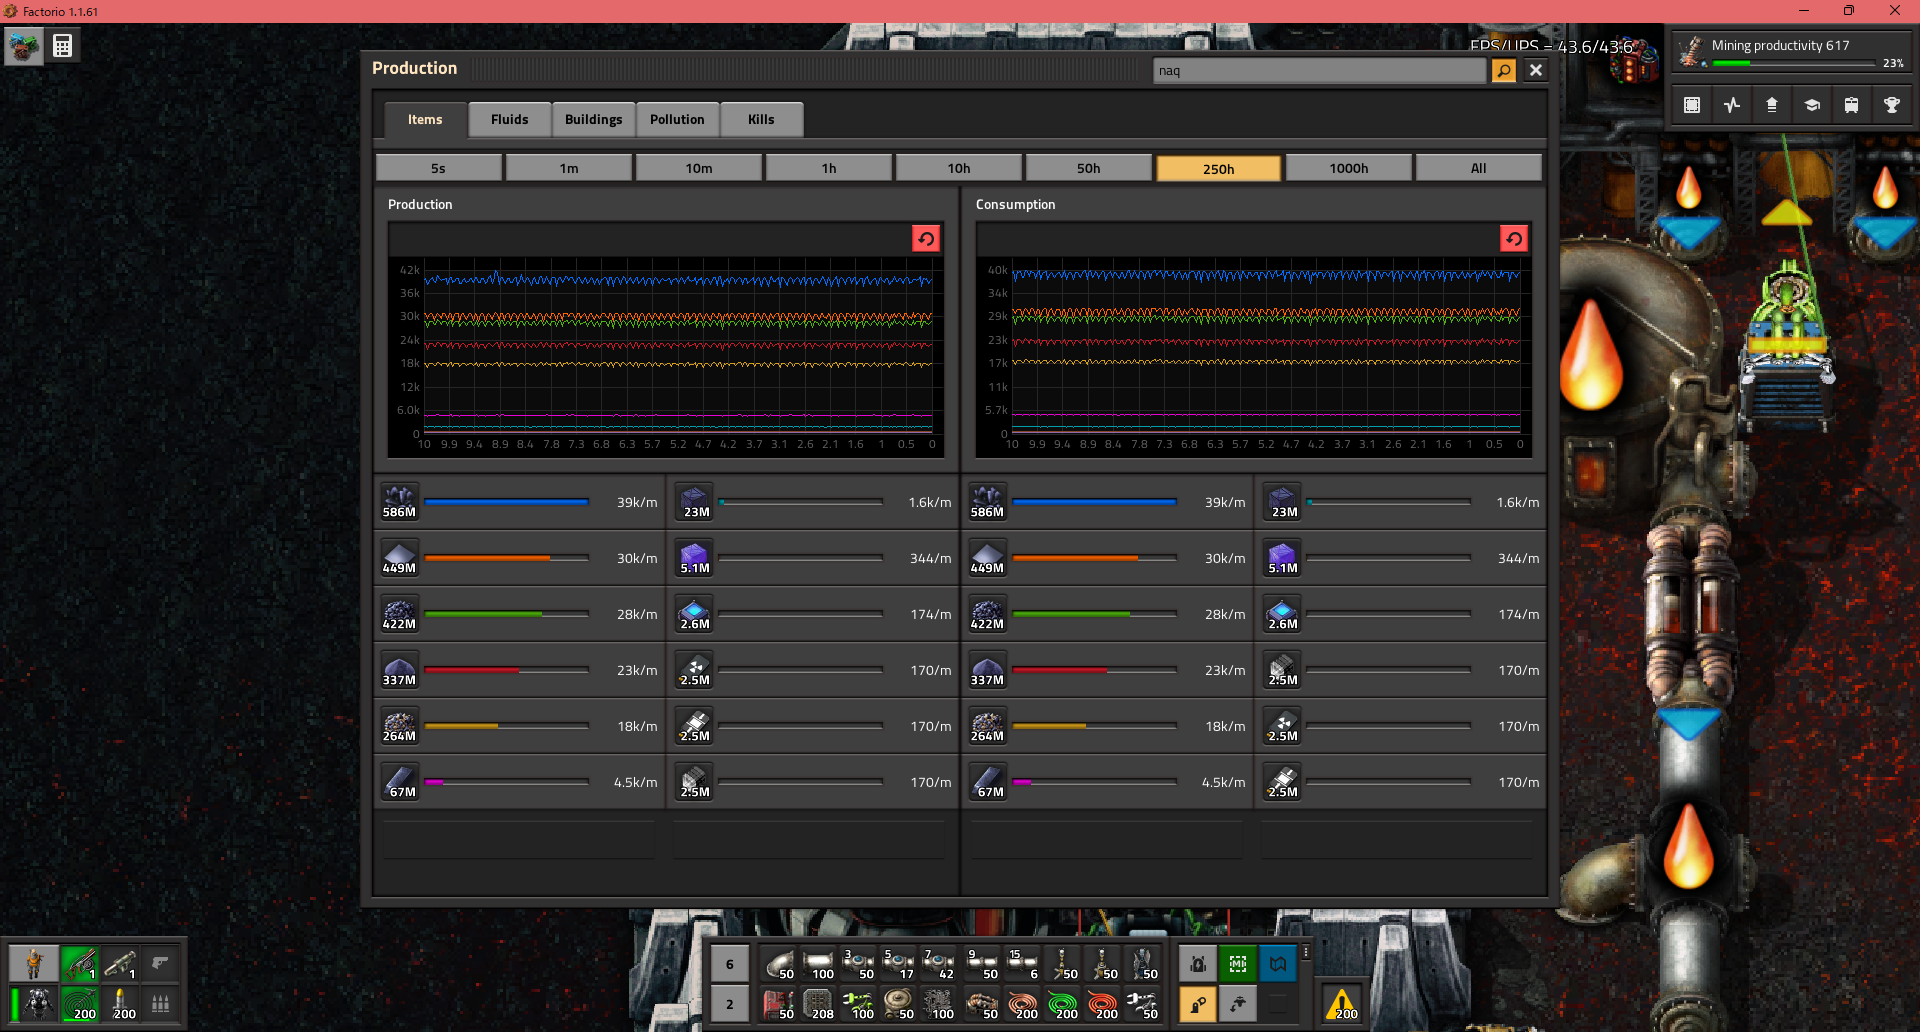Open the calculator icon at top left

[62, 46]
